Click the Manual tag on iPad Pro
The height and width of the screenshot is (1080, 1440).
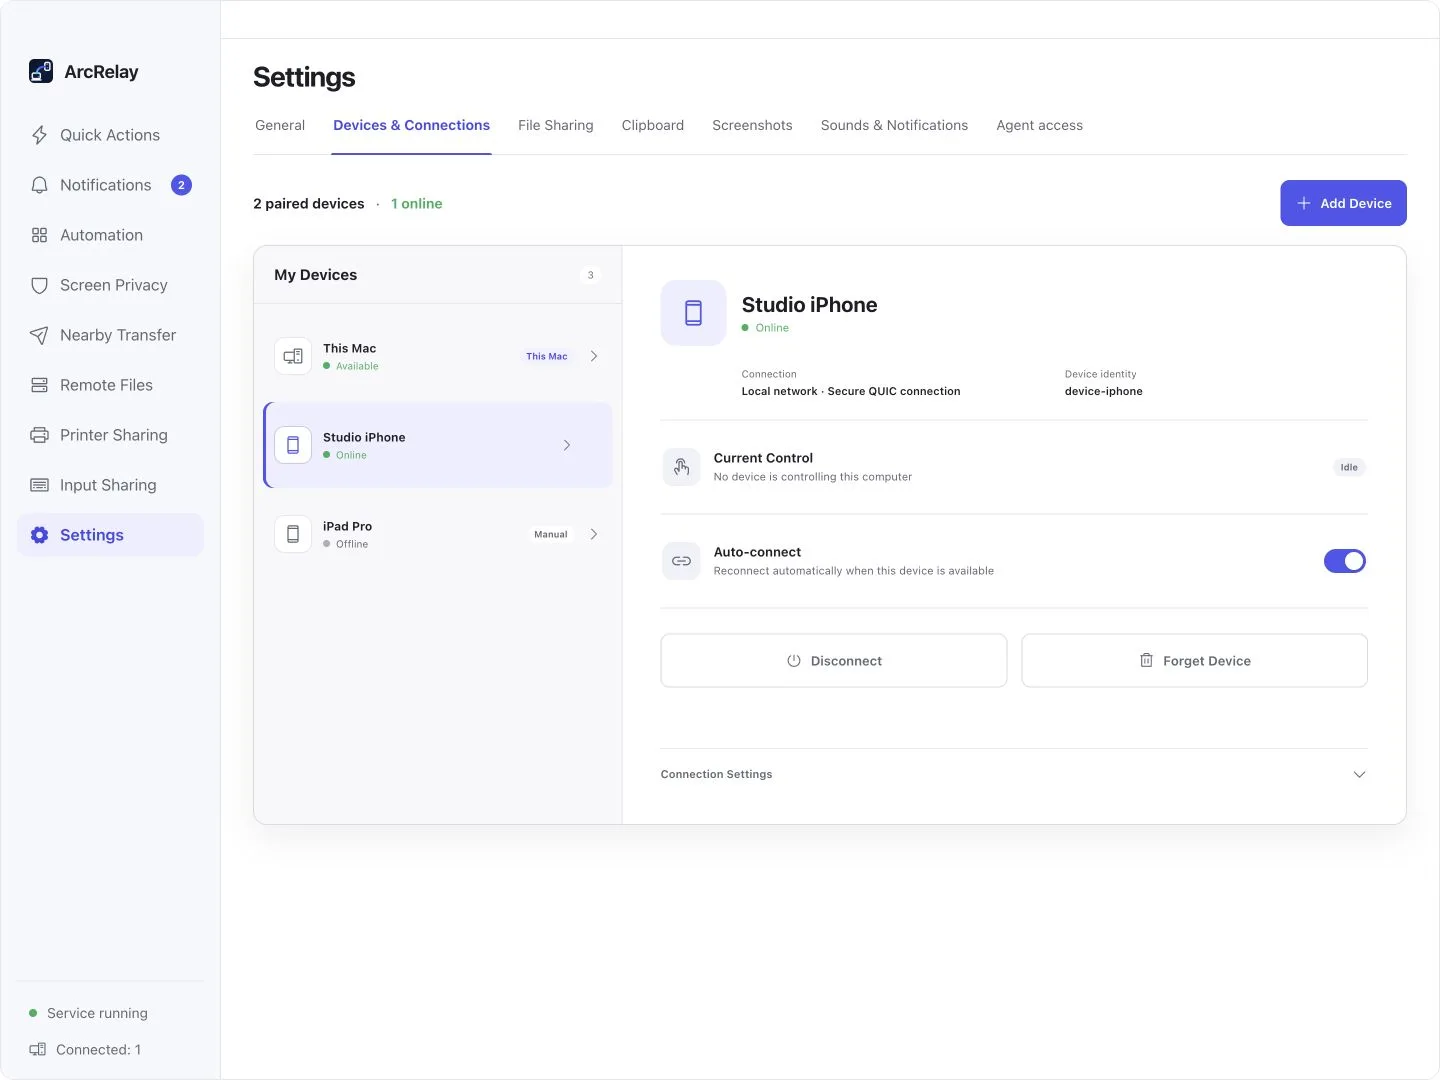(550, 534)
